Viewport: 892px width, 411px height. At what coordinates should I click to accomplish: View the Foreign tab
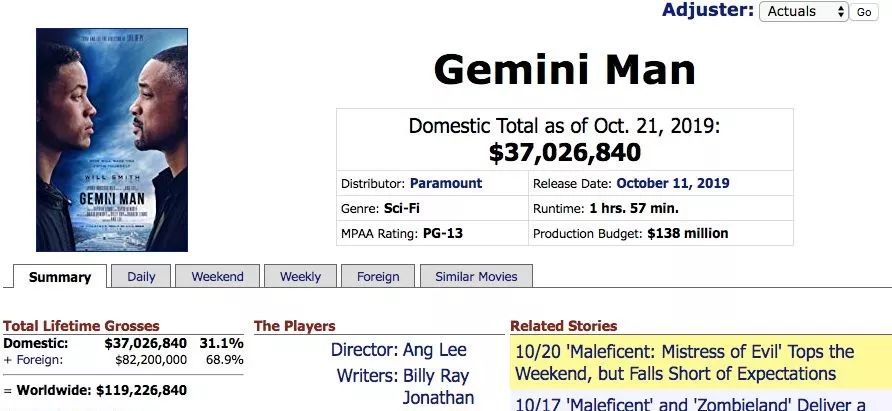pyautogui.click(x=378, y=277)
